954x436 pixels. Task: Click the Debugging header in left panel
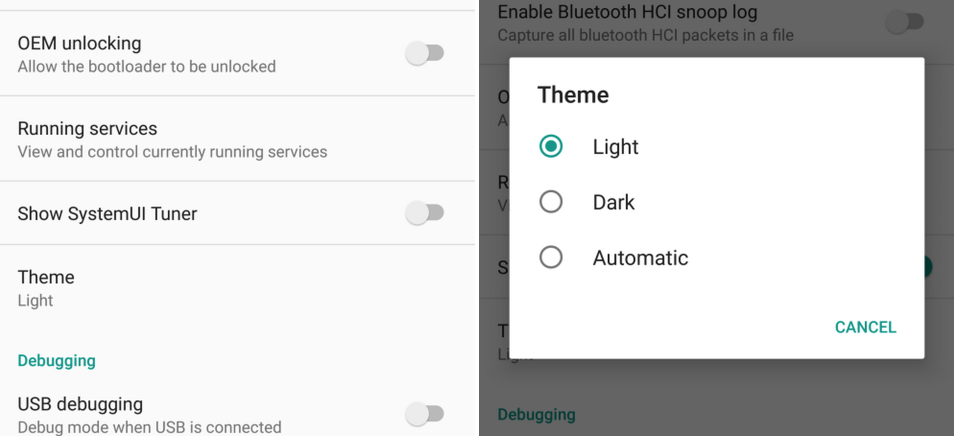click(x=56, y=360)
